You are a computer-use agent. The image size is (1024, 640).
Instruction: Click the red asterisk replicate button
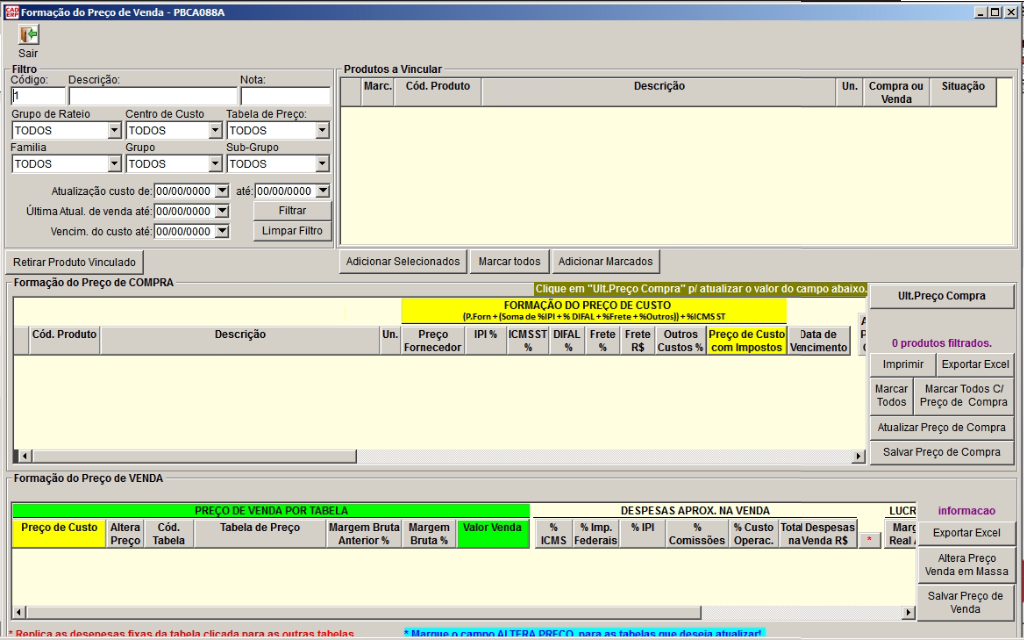pyautogui.click(x=869, y=540)
